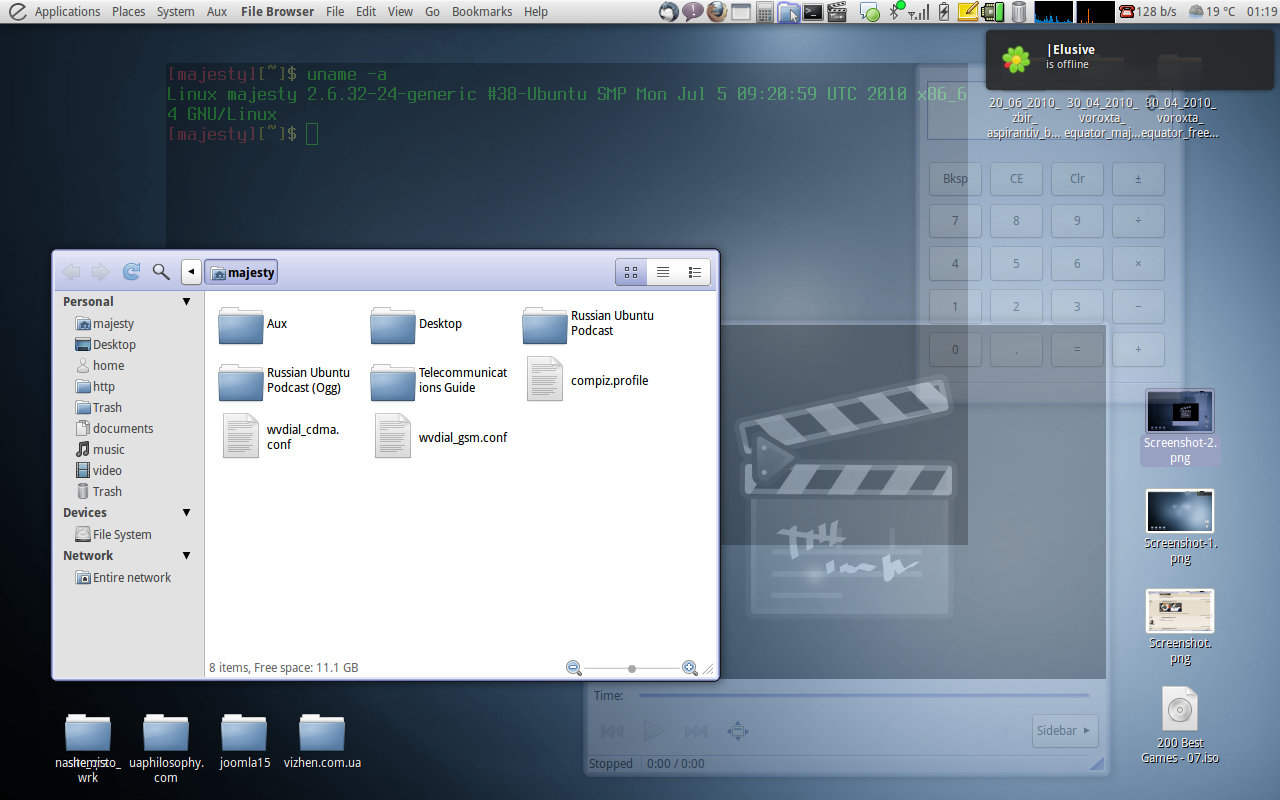1280x800 pixels.
Task: Collapse the Personal section in the sidebar
Action: (186, 302)
